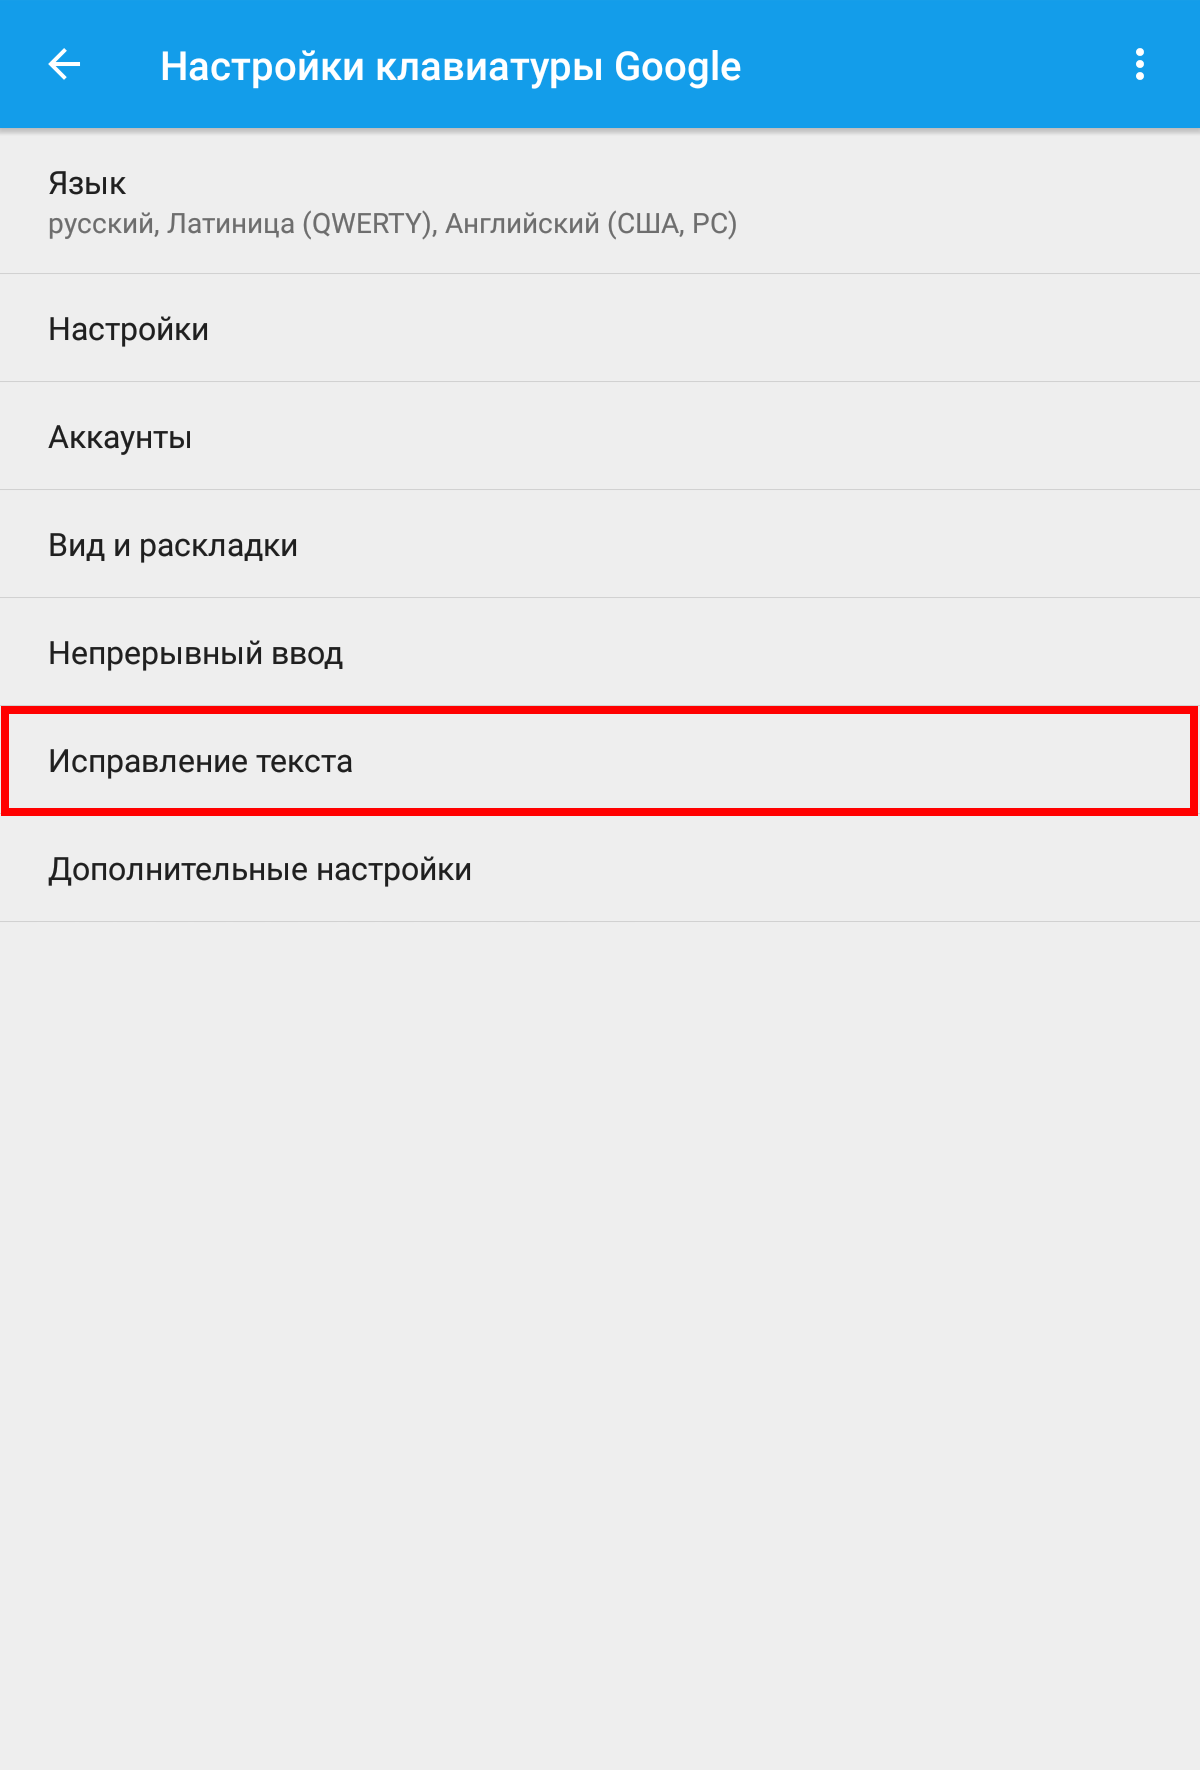The height and width of the screenshot is (1770, 1200).
Task: Open the Язык language settings
Action: click(600, 202)
